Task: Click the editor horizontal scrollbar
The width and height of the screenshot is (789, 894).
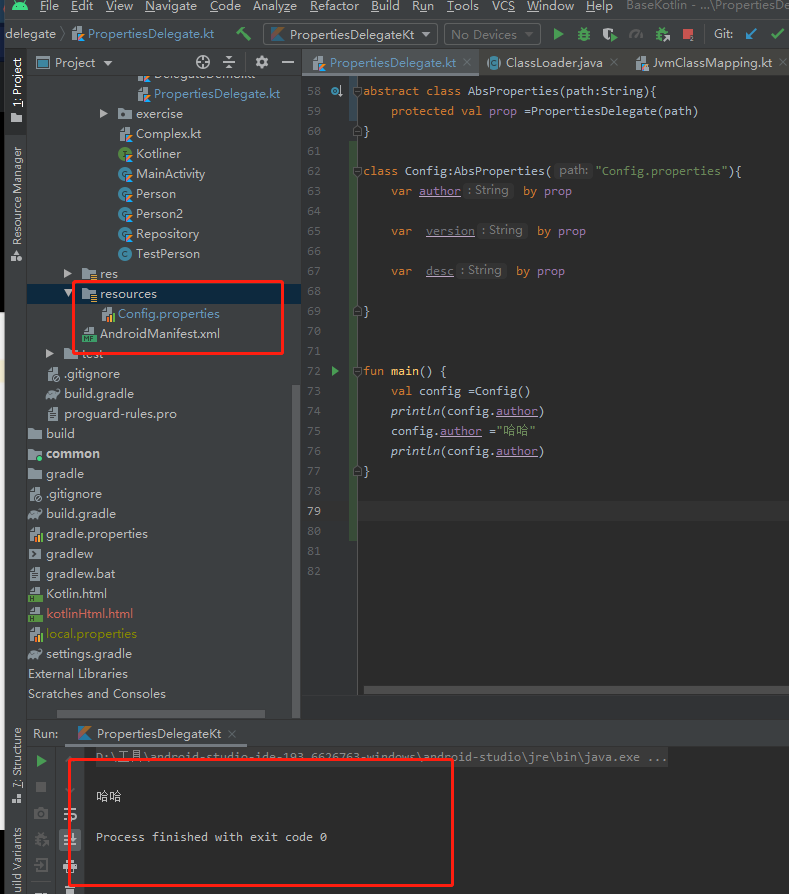Action: (x=576, y=690)
